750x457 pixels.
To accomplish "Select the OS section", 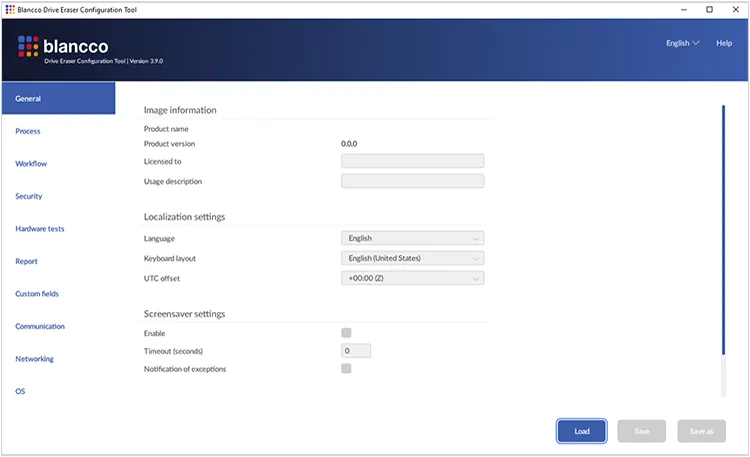I will click(x=20, y=391).
